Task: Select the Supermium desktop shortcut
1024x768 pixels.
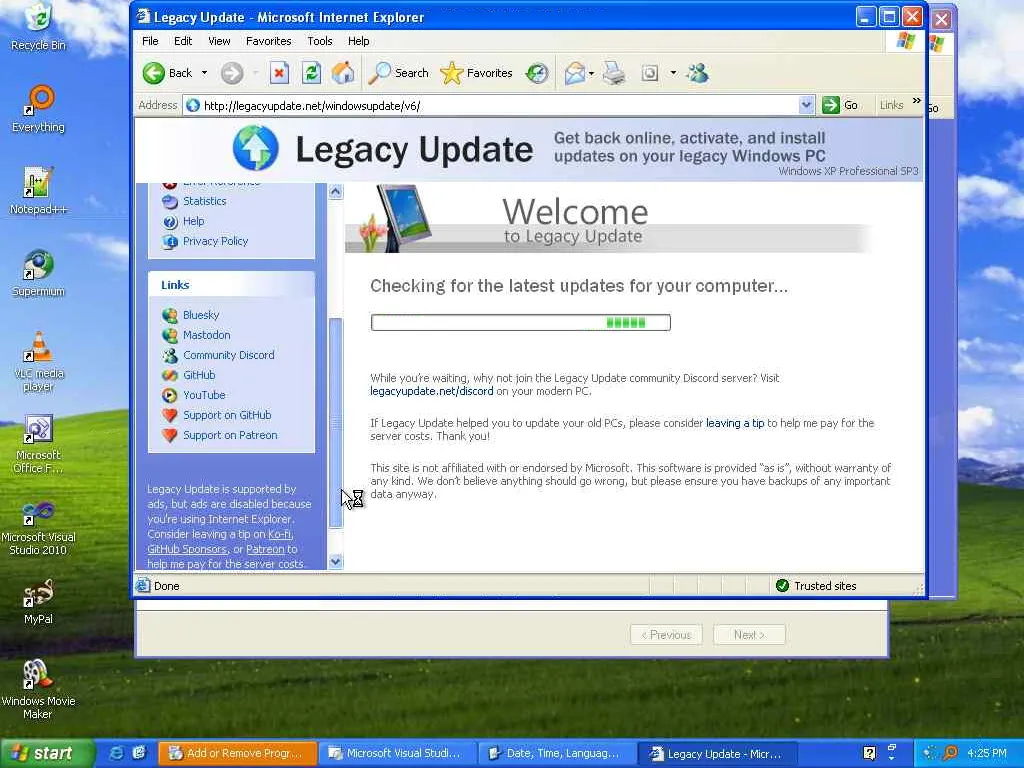Action: [x=39, y=273]
